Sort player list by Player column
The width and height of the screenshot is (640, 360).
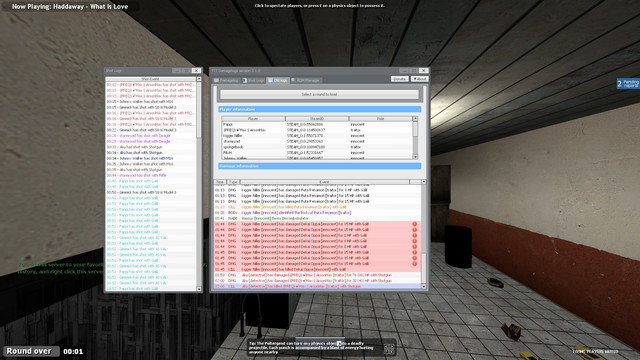point(253,119)
